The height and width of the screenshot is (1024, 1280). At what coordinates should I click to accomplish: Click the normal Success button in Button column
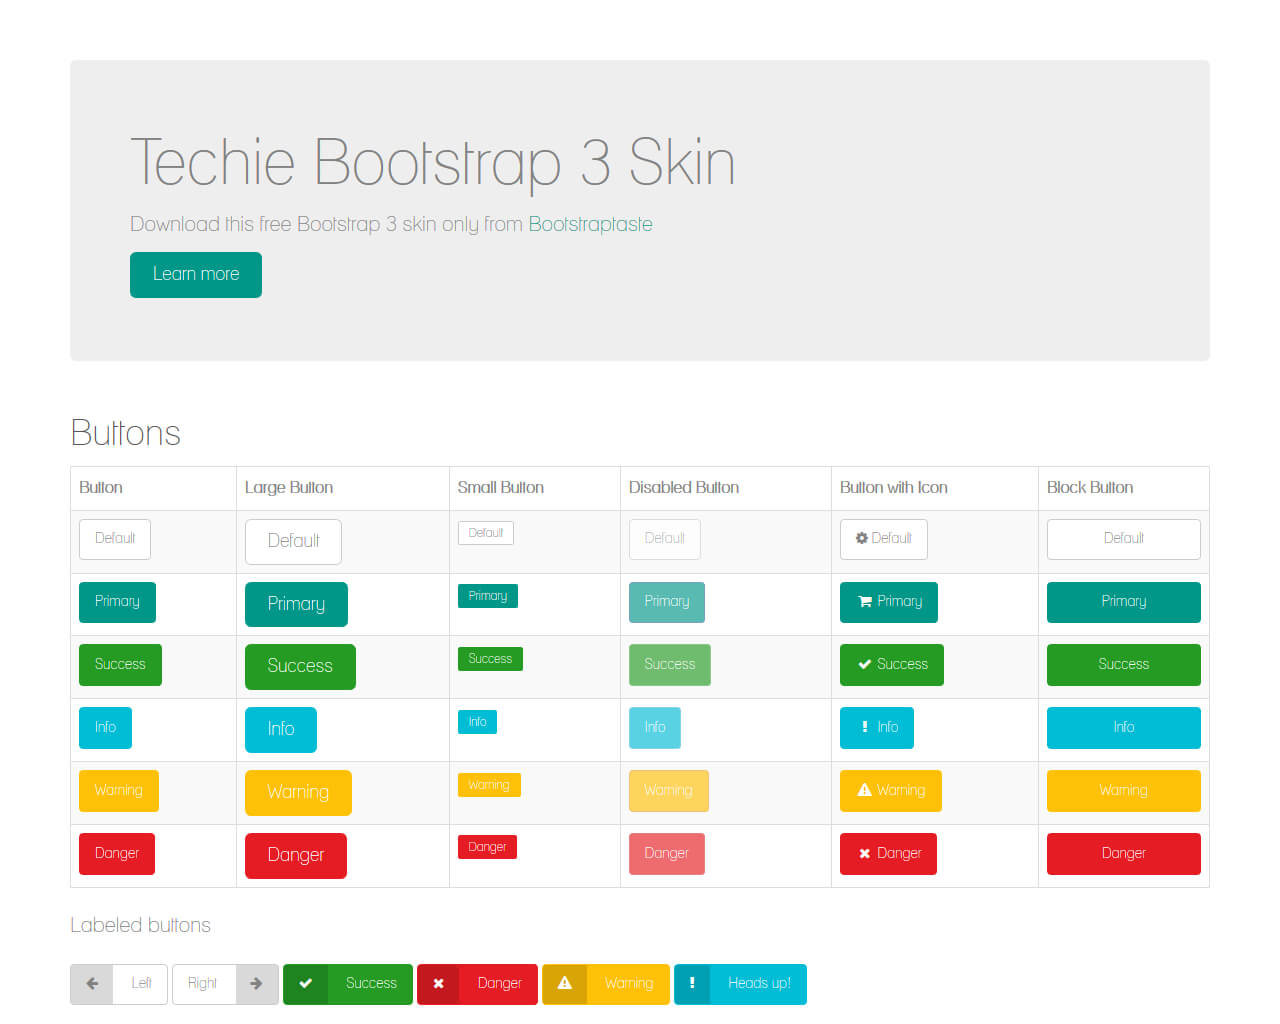(120, 665)
